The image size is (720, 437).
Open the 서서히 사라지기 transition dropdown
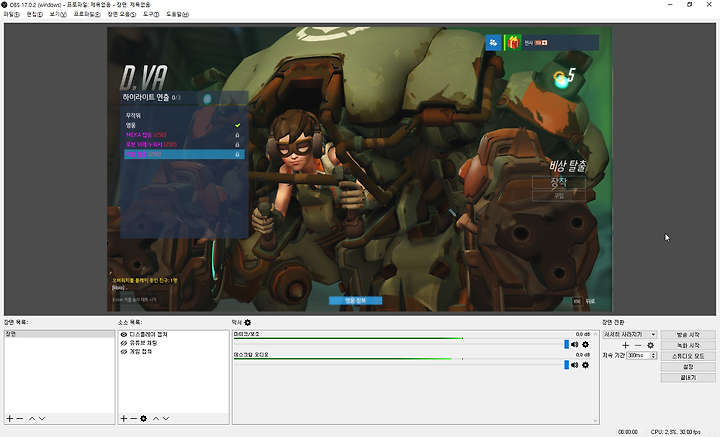click(x=630, y=335)
